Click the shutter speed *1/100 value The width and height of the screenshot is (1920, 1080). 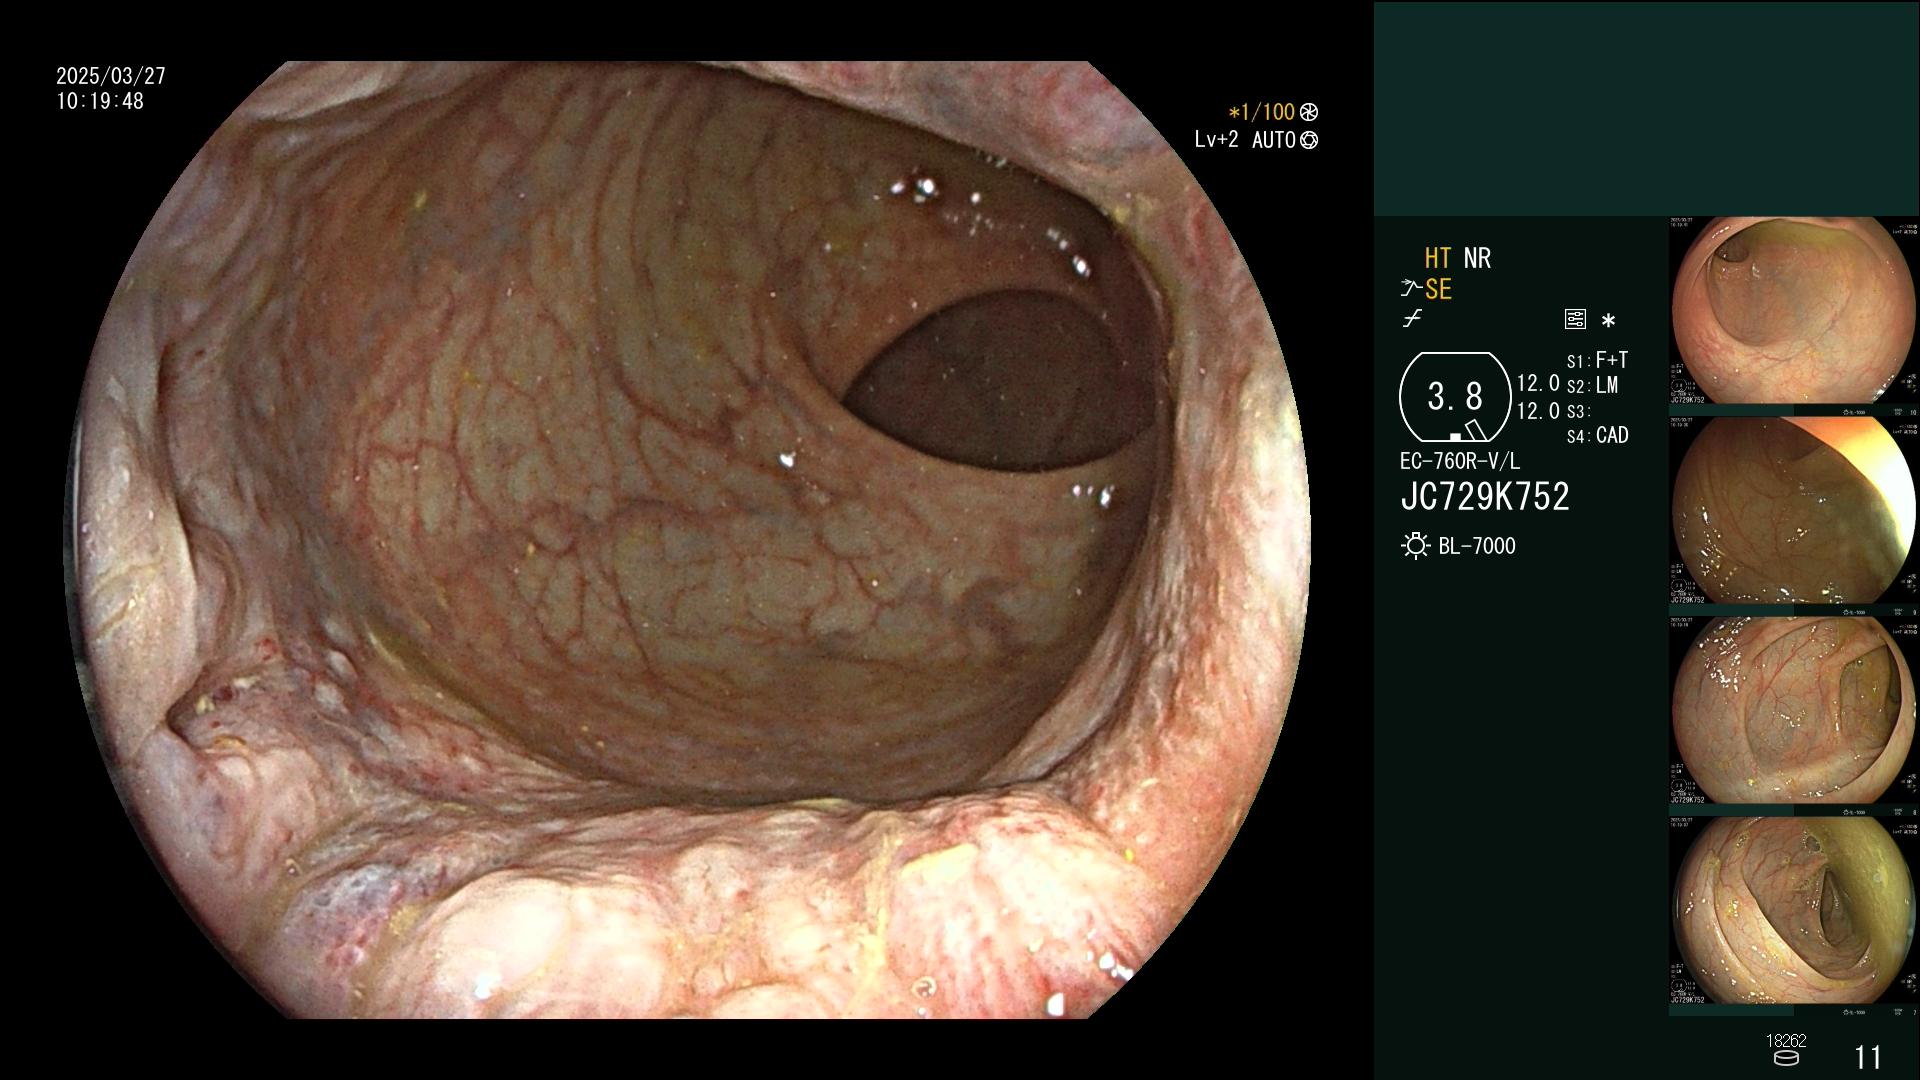pos(1261,112)
